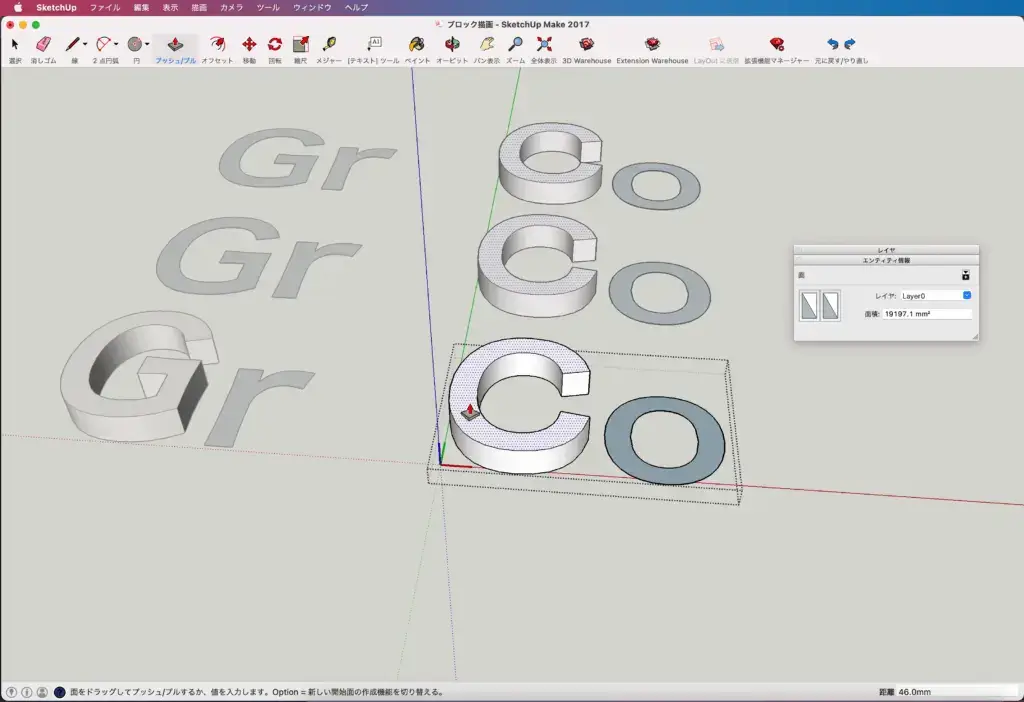Click the 面積 area value field

coord(927,314)
